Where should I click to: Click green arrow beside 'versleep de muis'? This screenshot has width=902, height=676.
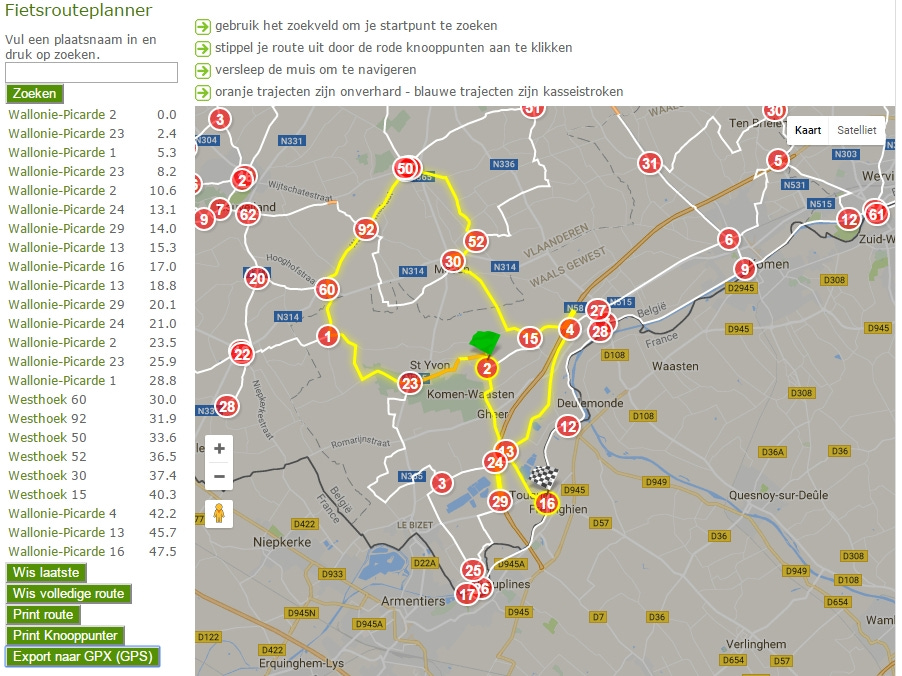pyautogui.click(x=202, y=70)
